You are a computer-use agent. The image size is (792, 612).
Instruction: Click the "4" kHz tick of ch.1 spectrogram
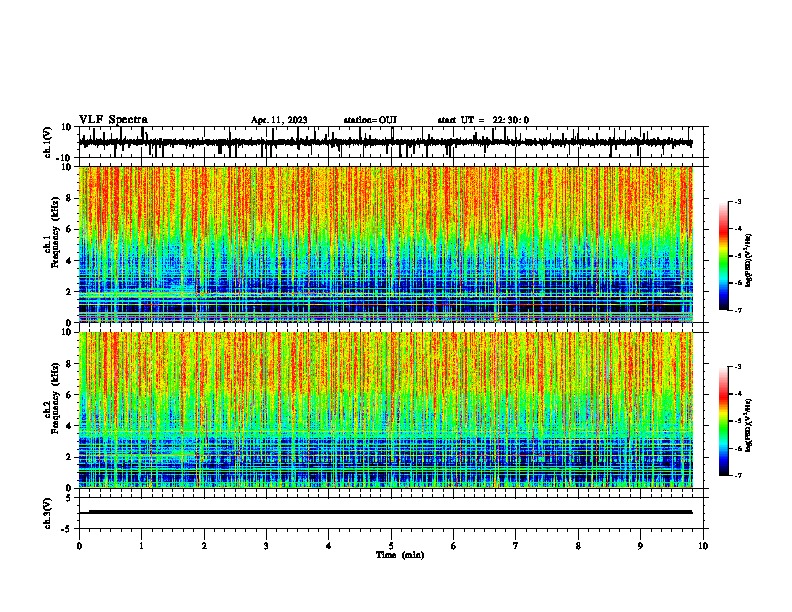pos(69,261)
